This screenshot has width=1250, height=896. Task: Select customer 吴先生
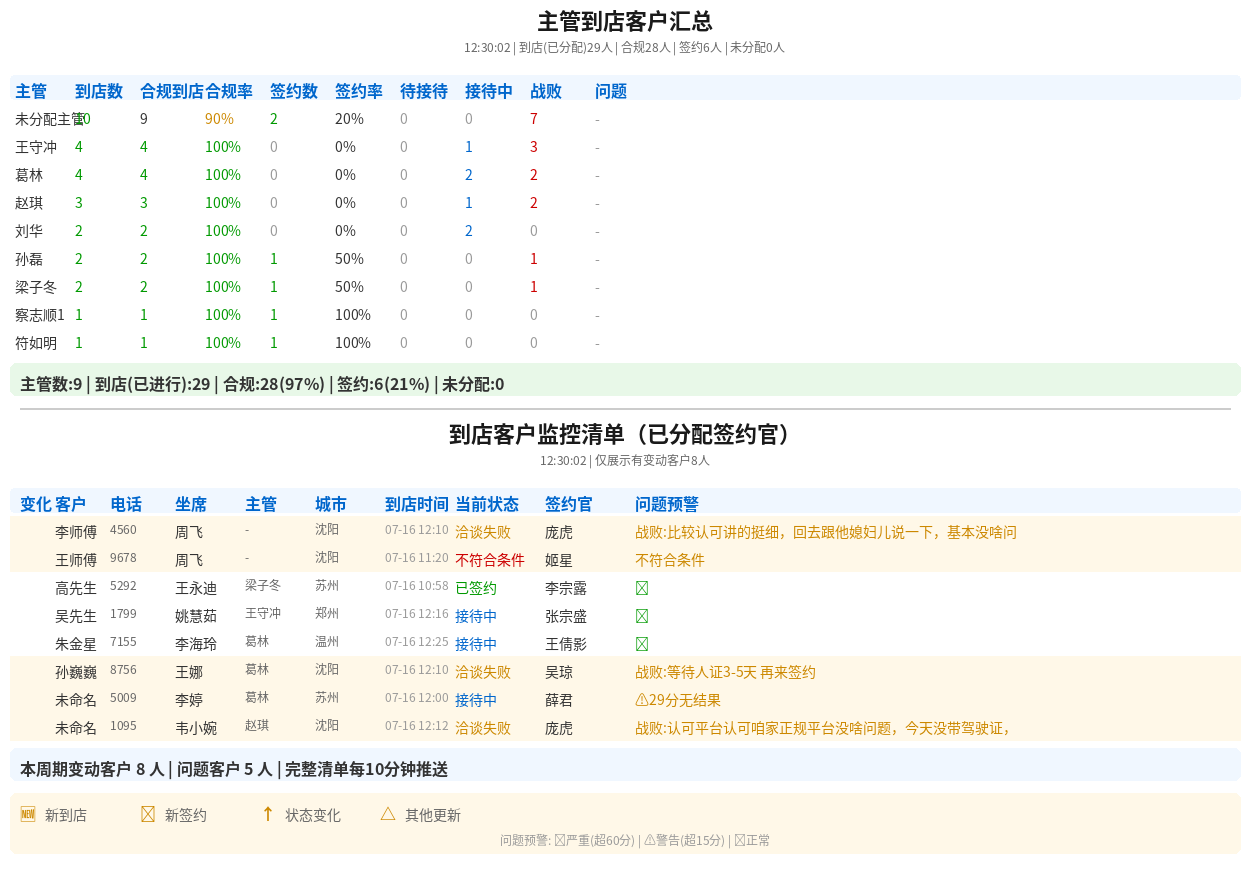coord(76,616)
